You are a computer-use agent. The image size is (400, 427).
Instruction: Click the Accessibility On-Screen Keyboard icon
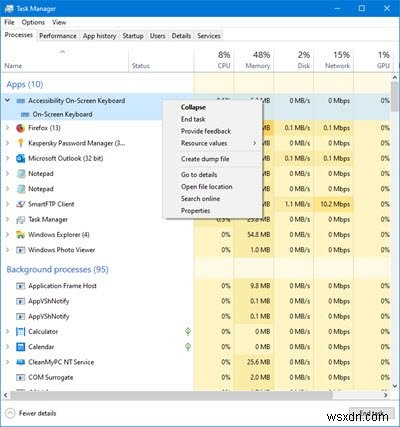[21, 101]
